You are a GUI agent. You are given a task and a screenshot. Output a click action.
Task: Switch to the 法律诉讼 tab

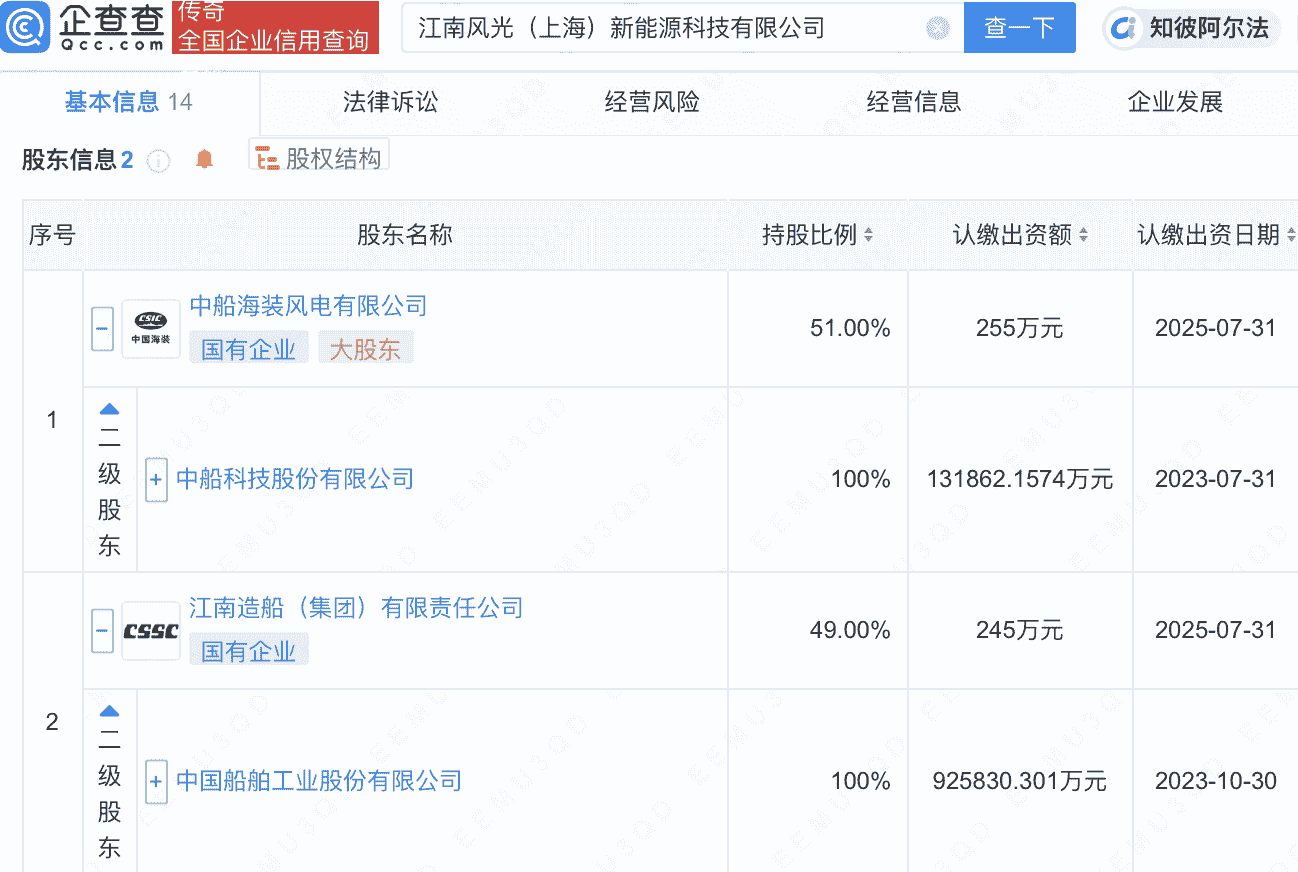390,102
